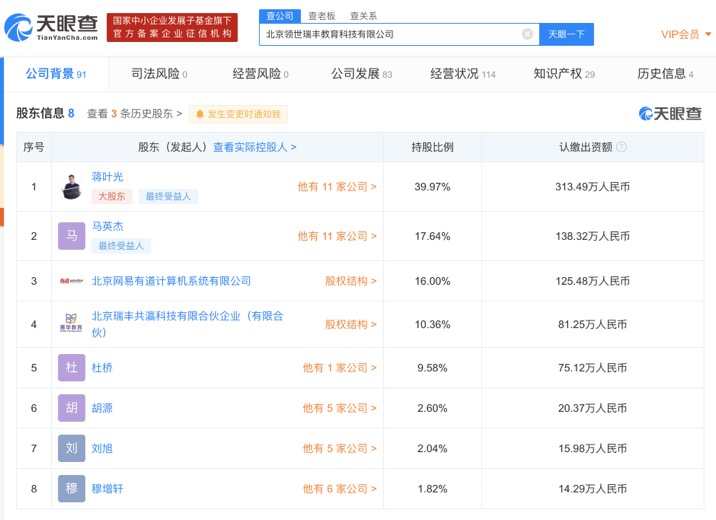Clear the search box with the X icon
The height and width of the screenshot is (520, 716).
[x=527, y=34]
